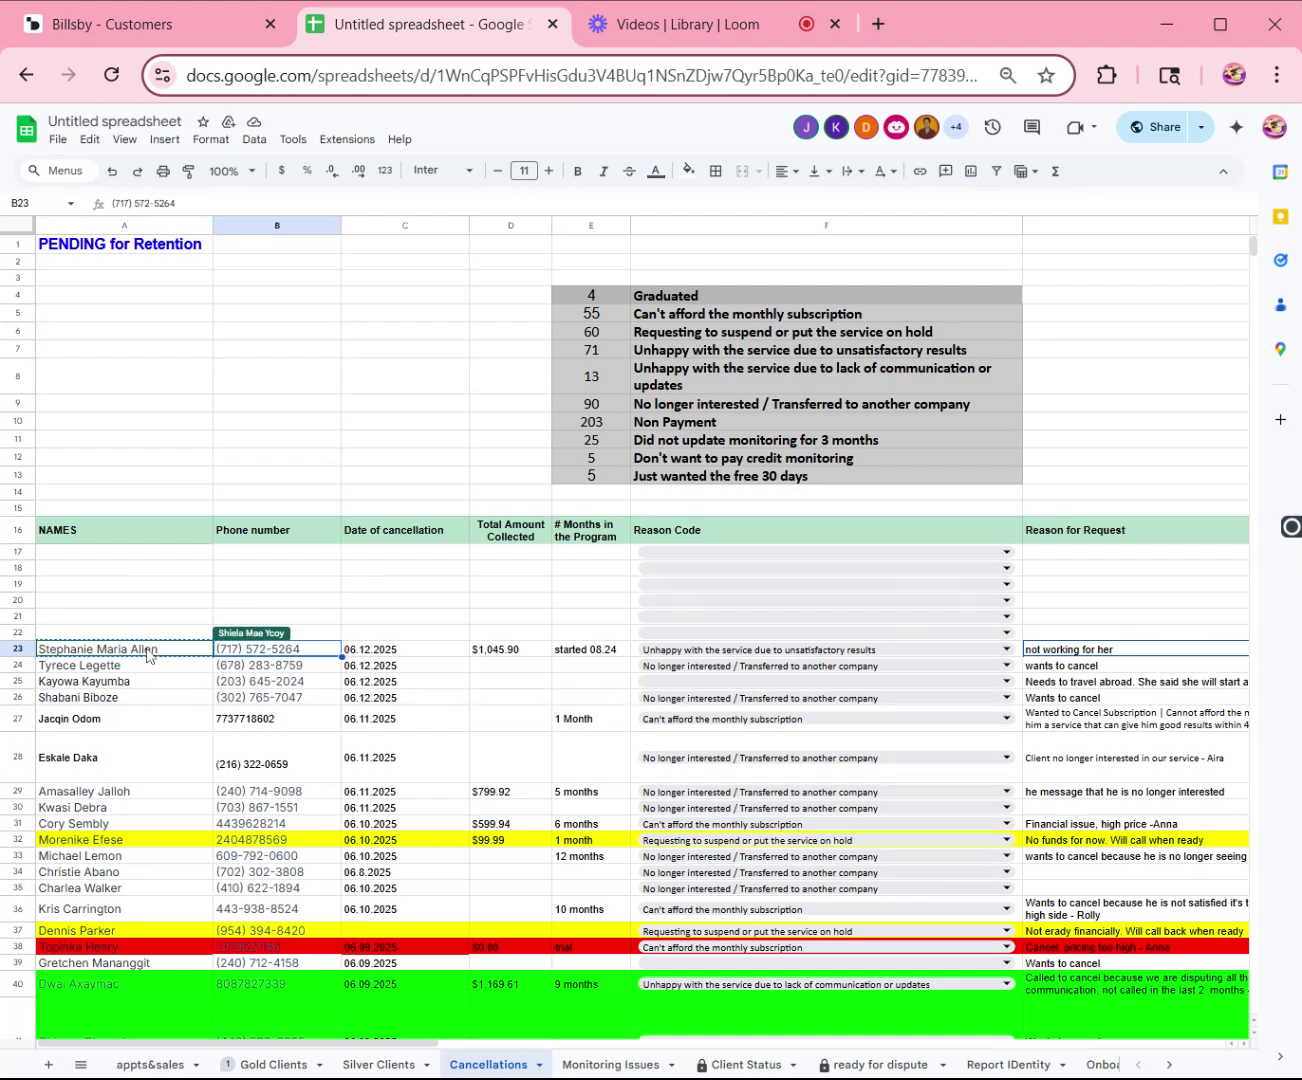Image resolution: width=1302 pixels, height=1080 pixels.
Task: Open the 100% zoom dropdown
Action: click(232, 171)
